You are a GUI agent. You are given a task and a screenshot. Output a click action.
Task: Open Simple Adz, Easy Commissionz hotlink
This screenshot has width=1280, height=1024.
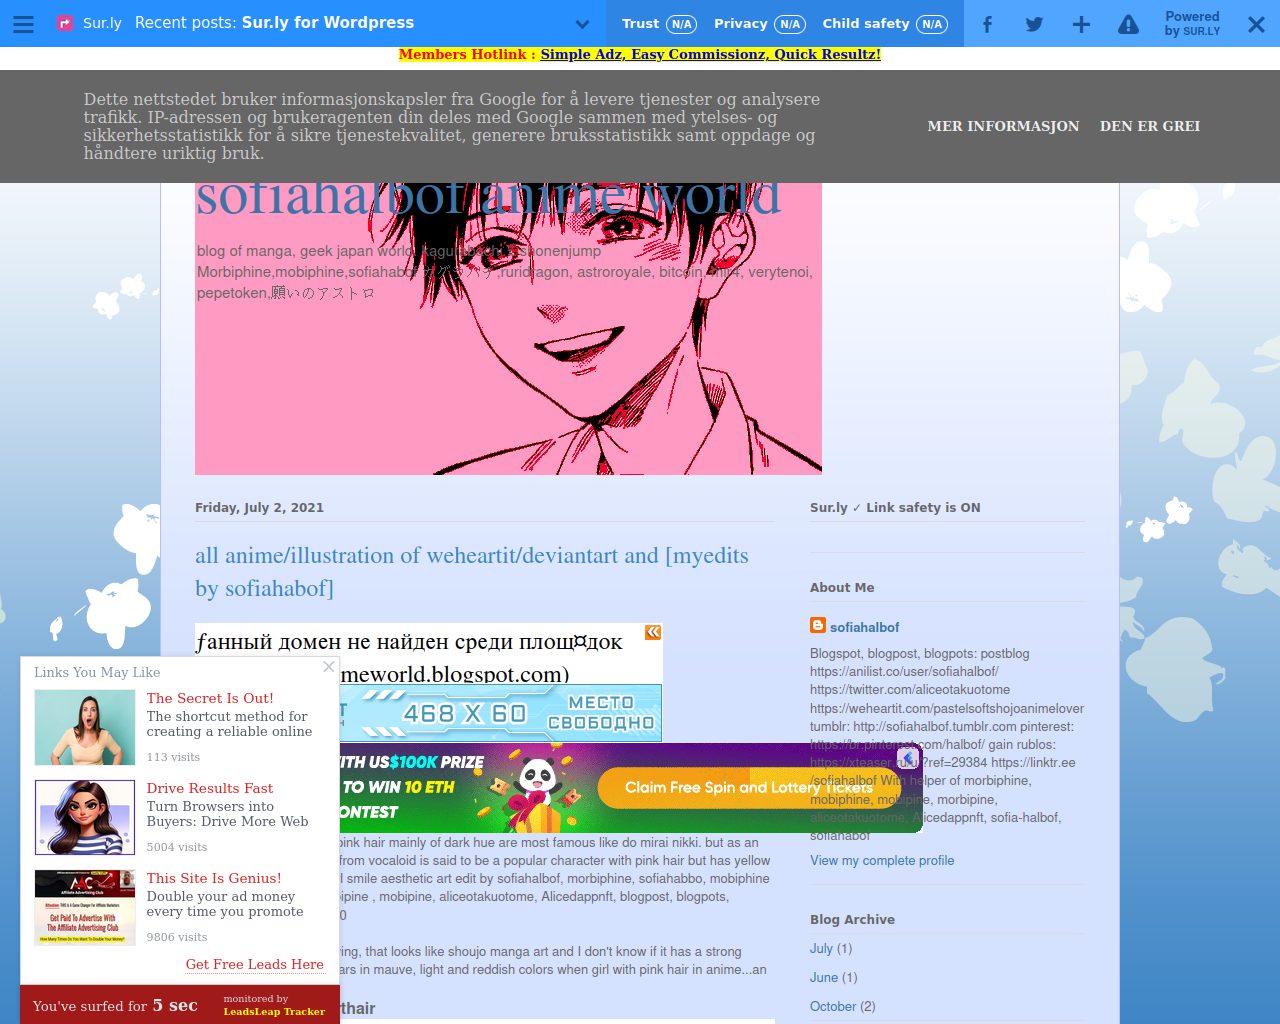[711, 54]
